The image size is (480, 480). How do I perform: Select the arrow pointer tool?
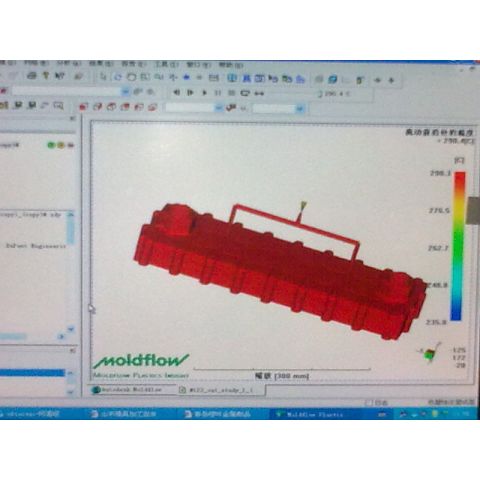coord(103,77)
